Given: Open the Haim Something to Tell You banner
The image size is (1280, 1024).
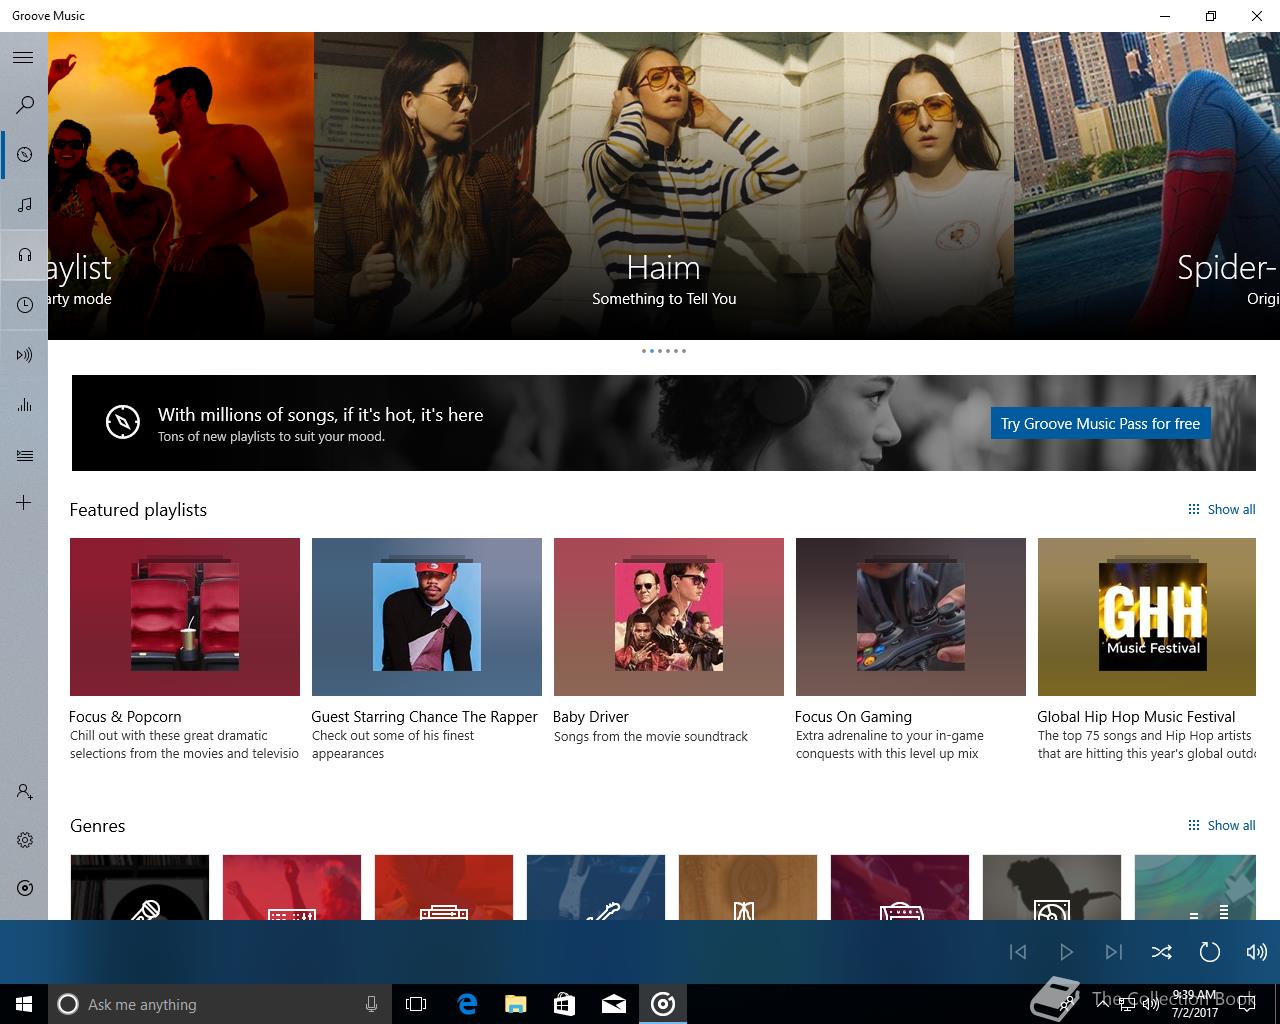Looking at the screenshot, I should pos(664,186).
